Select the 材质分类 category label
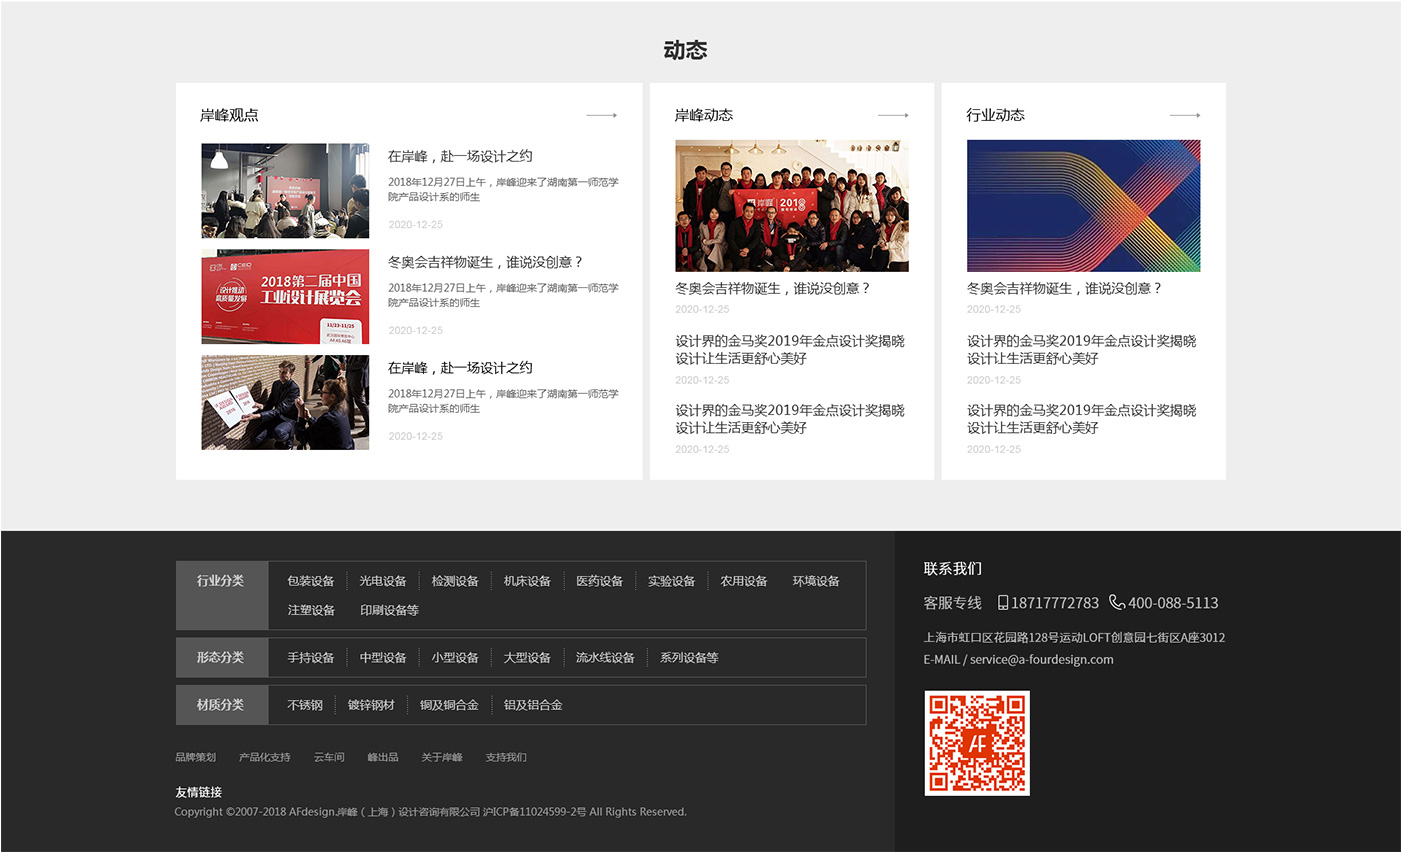Screen dimensions: 1401x852 click(x=221, y=705)
